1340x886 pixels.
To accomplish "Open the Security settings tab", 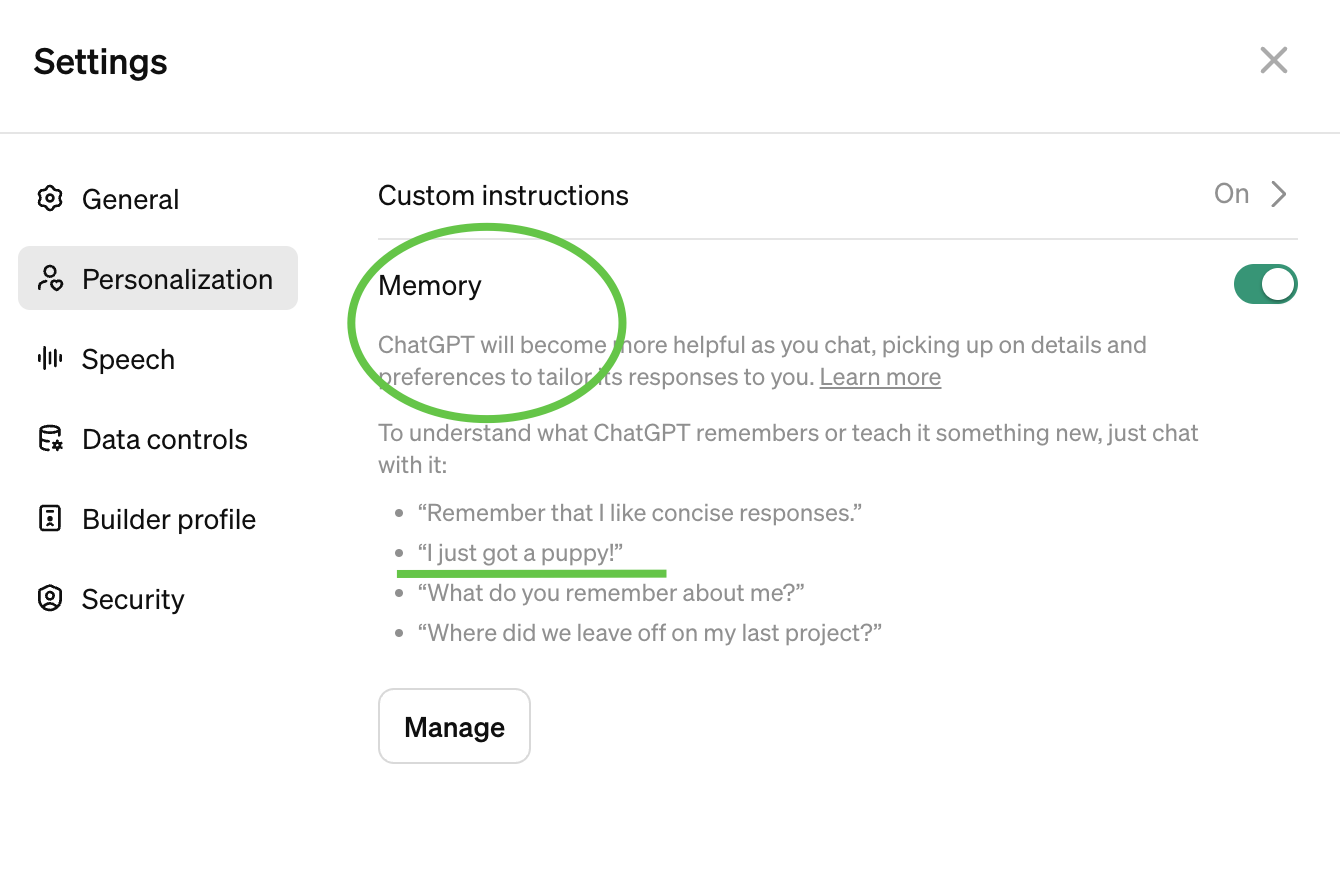I will click(133, 599).
